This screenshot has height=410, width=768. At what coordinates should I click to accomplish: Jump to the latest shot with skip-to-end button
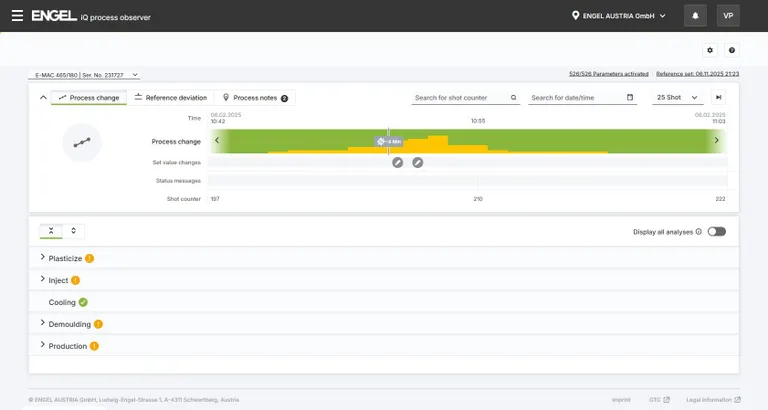point(719,97)
